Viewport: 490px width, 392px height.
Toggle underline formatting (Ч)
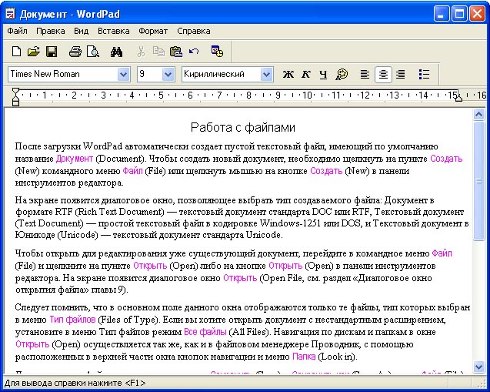[323, 74]
